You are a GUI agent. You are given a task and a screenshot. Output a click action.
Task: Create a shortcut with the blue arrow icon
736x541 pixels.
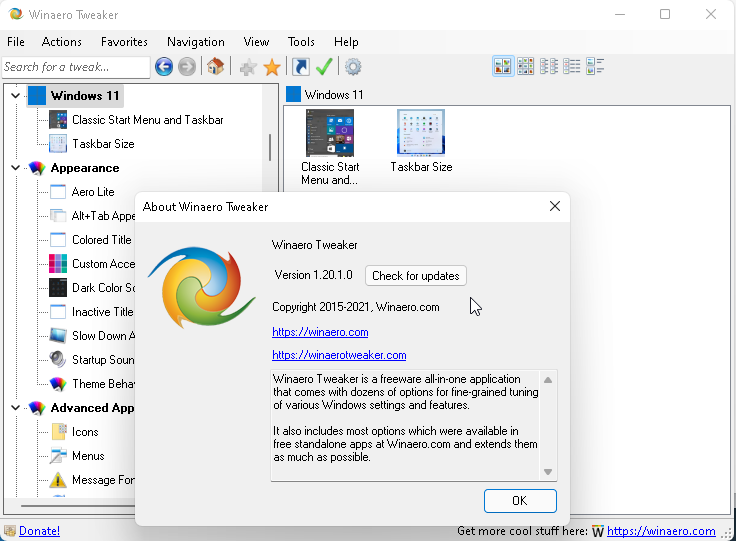tap(301, 67)
